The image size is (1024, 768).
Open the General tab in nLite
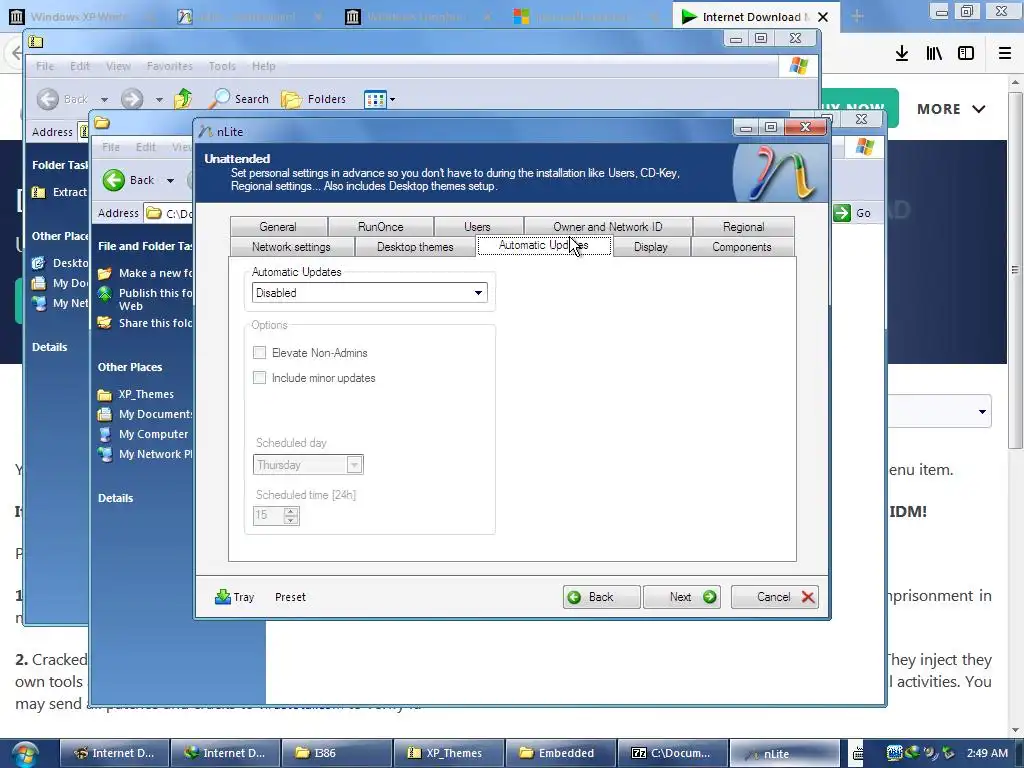[x=278, y=227]
